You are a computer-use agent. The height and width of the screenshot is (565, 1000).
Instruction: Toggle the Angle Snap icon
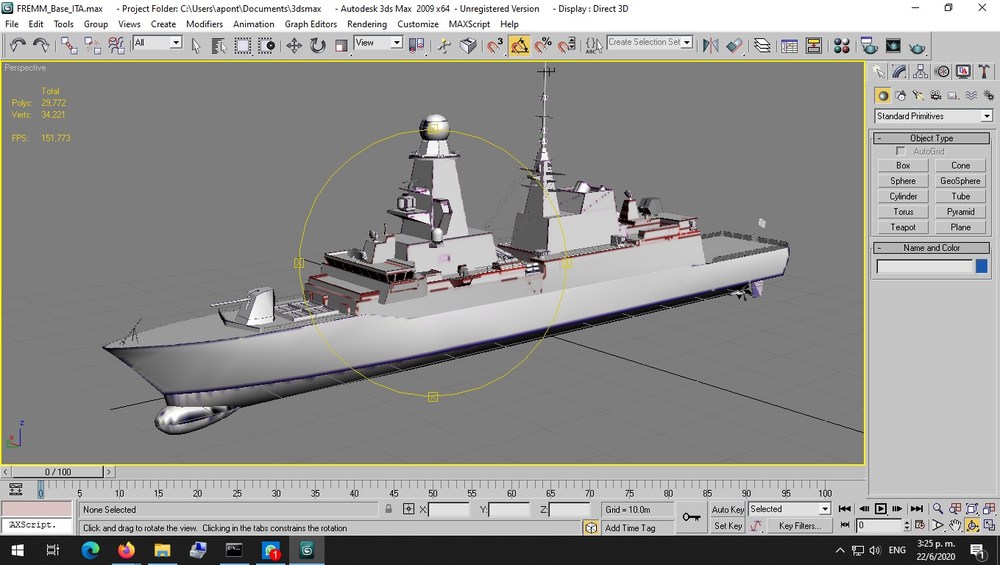point(519,45)
